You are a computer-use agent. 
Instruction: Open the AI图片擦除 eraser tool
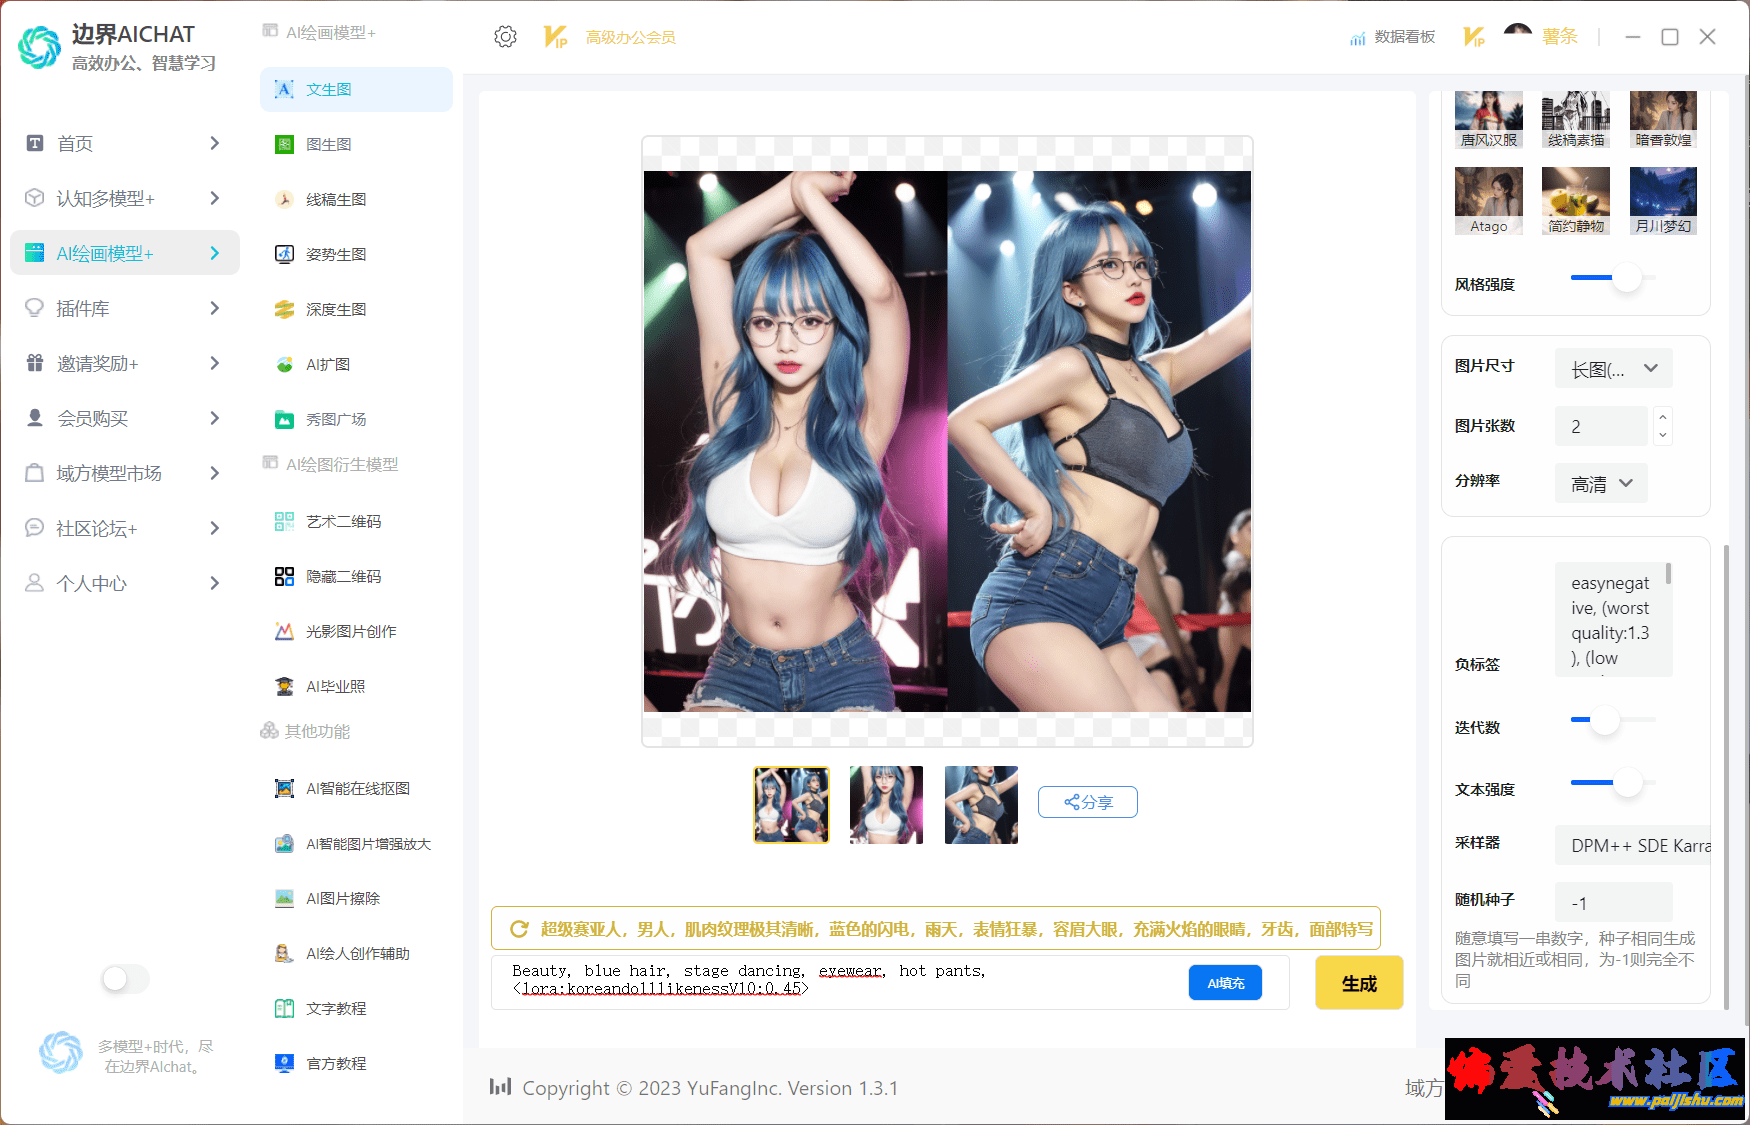[285, 899]
